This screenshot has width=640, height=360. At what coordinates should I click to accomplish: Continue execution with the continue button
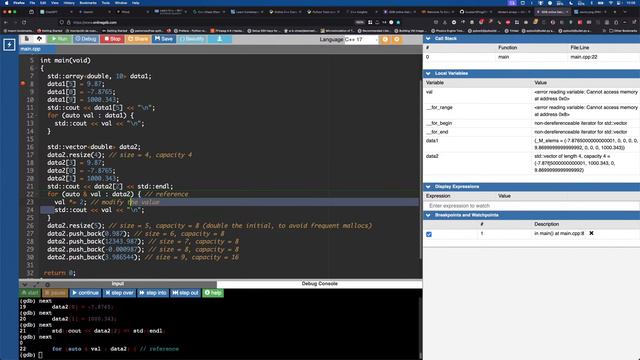(x=85, y=293)
